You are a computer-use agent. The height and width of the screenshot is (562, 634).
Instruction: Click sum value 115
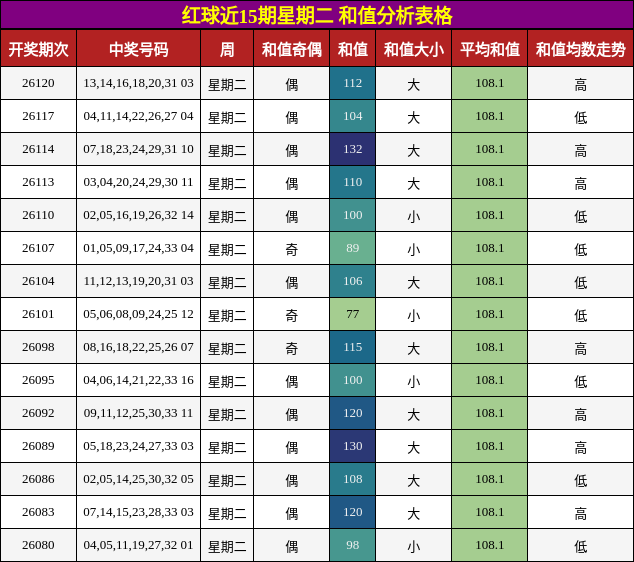click(353, 347)
